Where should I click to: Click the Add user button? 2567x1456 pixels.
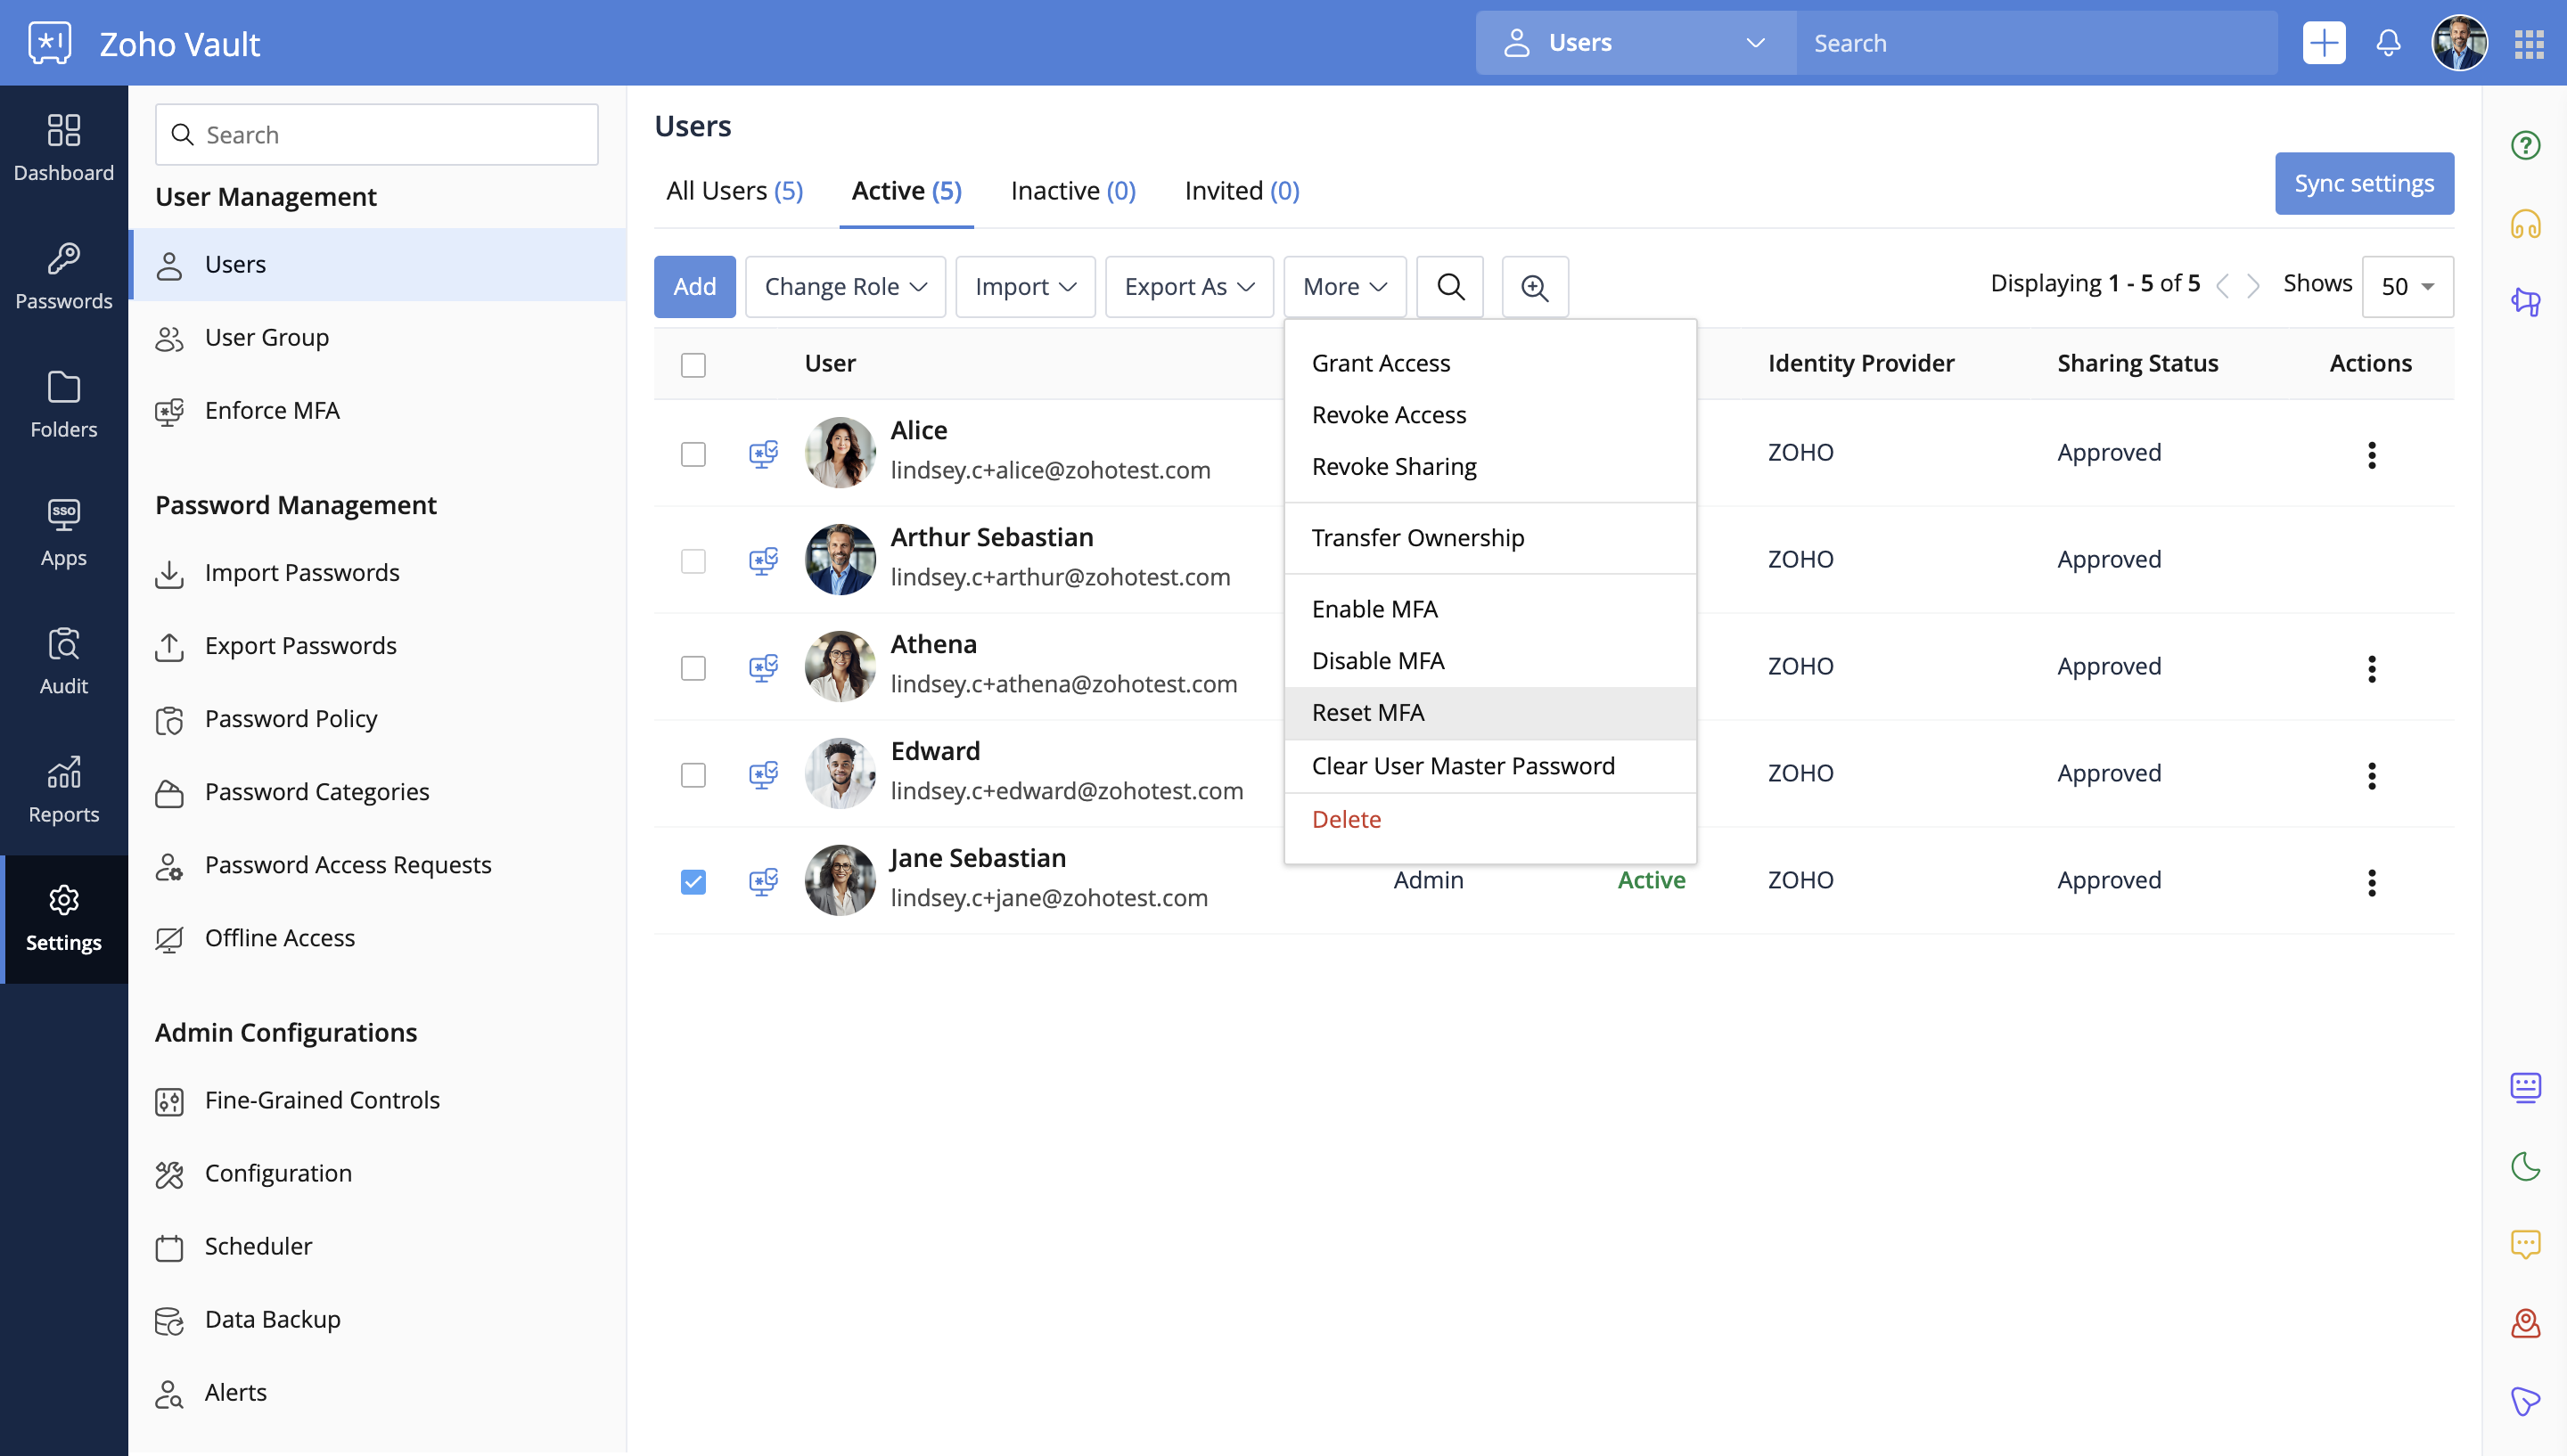click(x=695, y=287)
